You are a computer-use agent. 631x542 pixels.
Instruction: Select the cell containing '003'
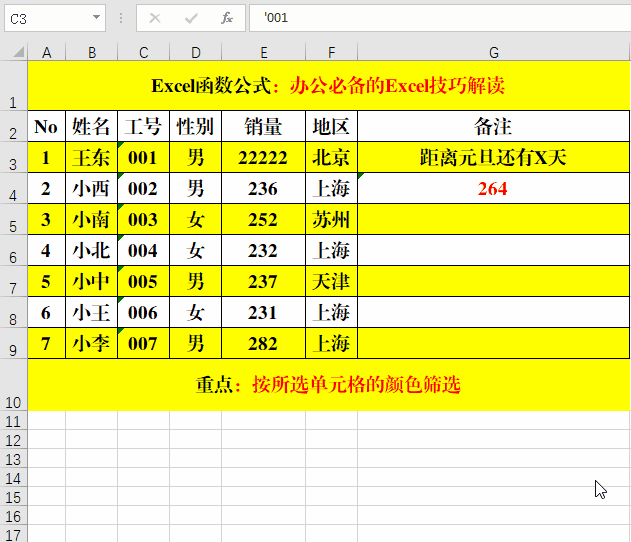(x=143, y=219)
